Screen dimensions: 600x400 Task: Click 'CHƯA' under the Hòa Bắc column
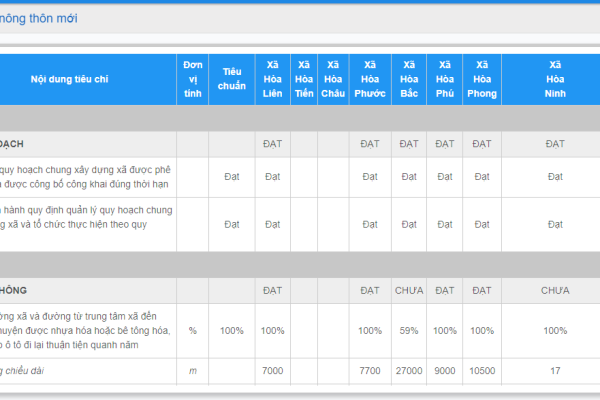(409, 291)
